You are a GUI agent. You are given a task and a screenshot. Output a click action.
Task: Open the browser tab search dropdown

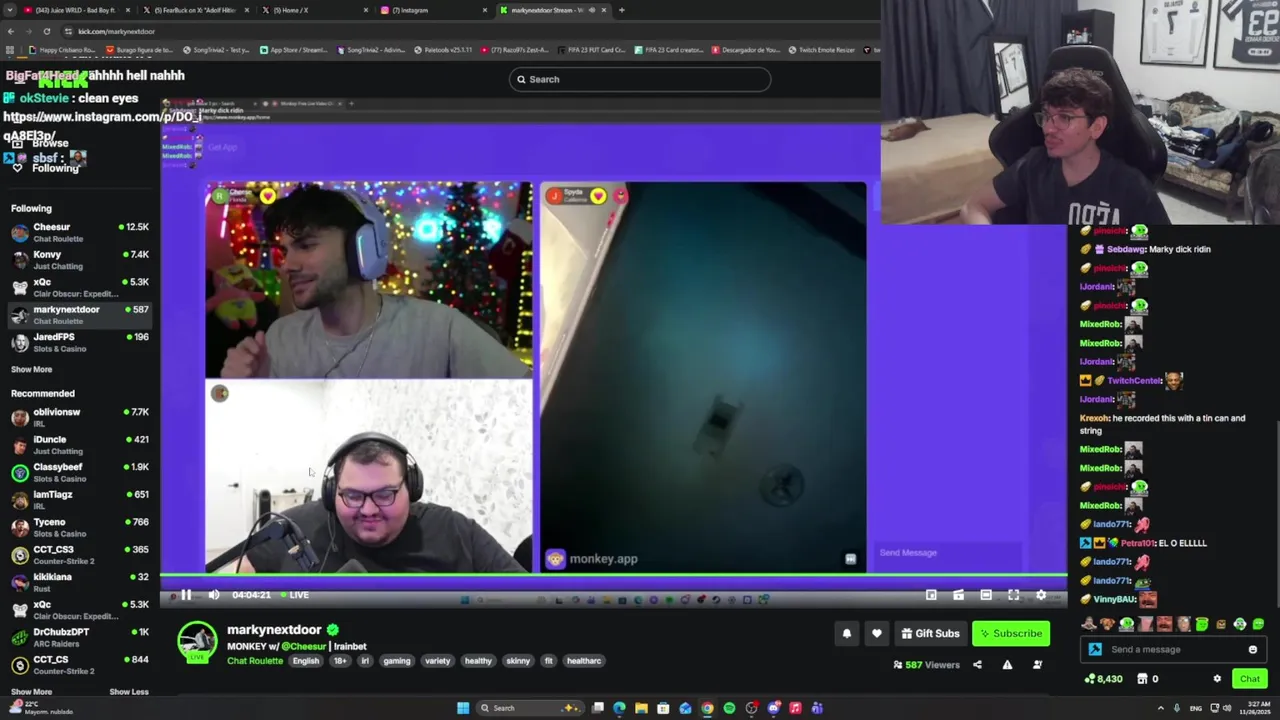[x=9, y=10]
